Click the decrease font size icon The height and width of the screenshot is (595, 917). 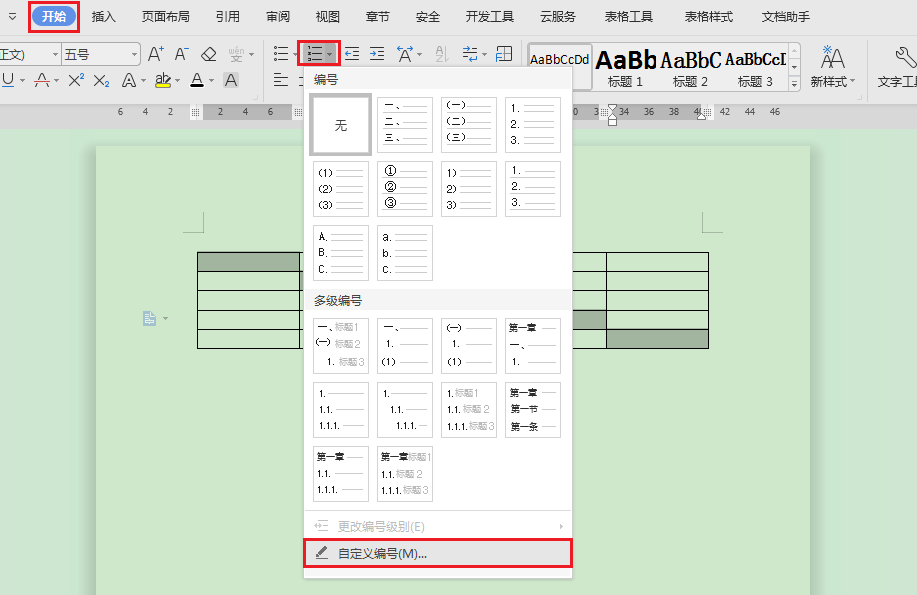point(181,54)
